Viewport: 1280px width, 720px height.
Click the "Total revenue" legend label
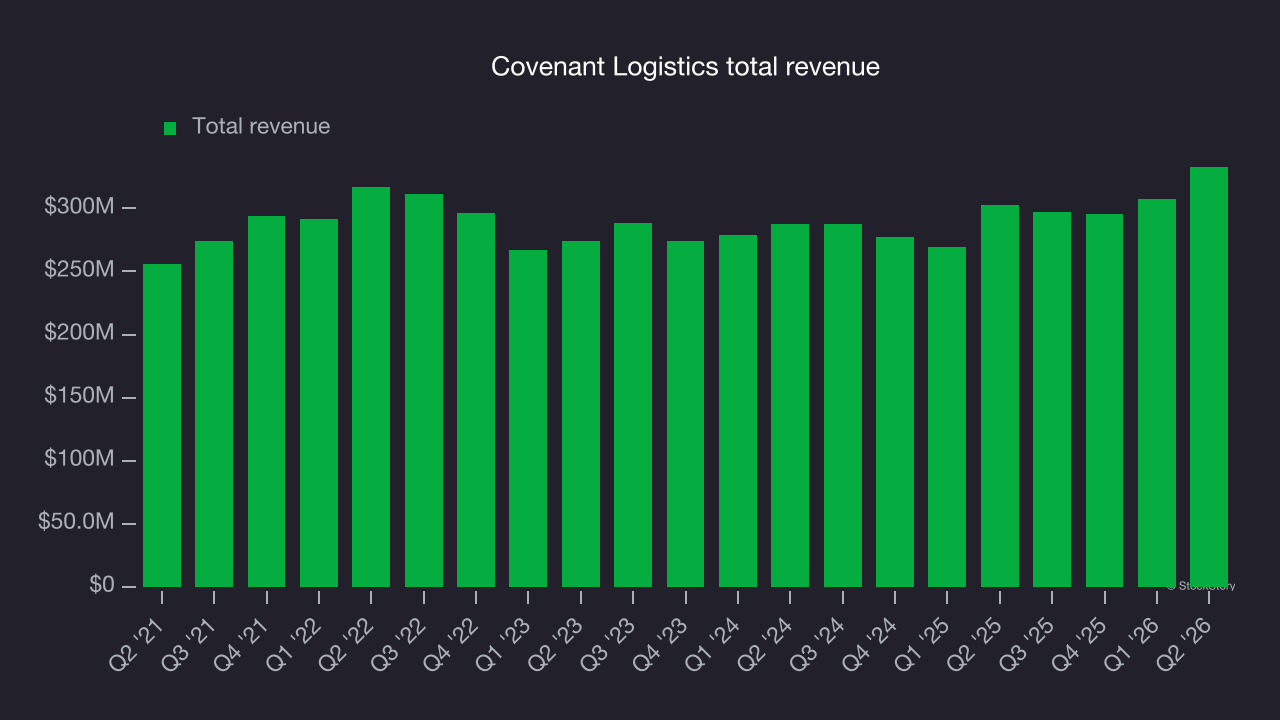tap(261, 127)
